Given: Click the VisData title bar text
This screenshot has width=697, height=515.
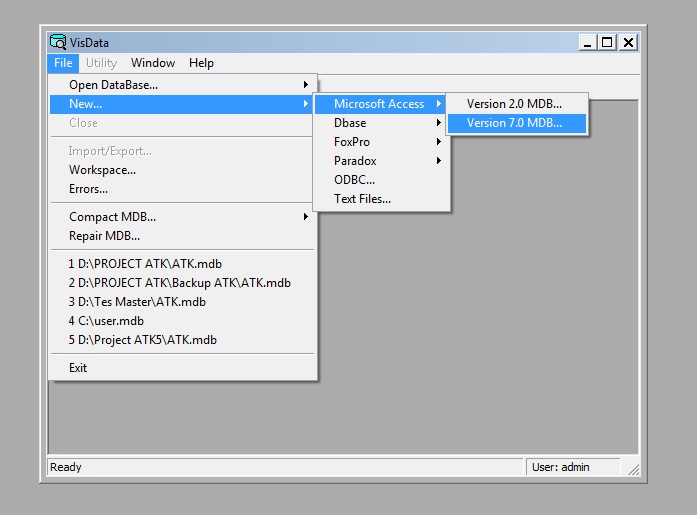Looking at the screenshot, I should [89, 43].
